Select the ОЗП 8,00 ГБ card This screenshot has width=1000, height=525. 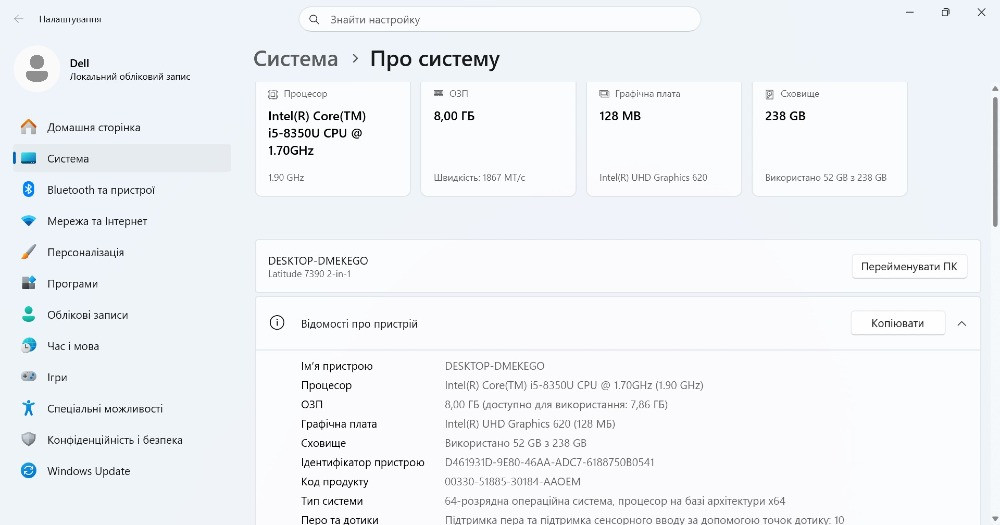498,138
